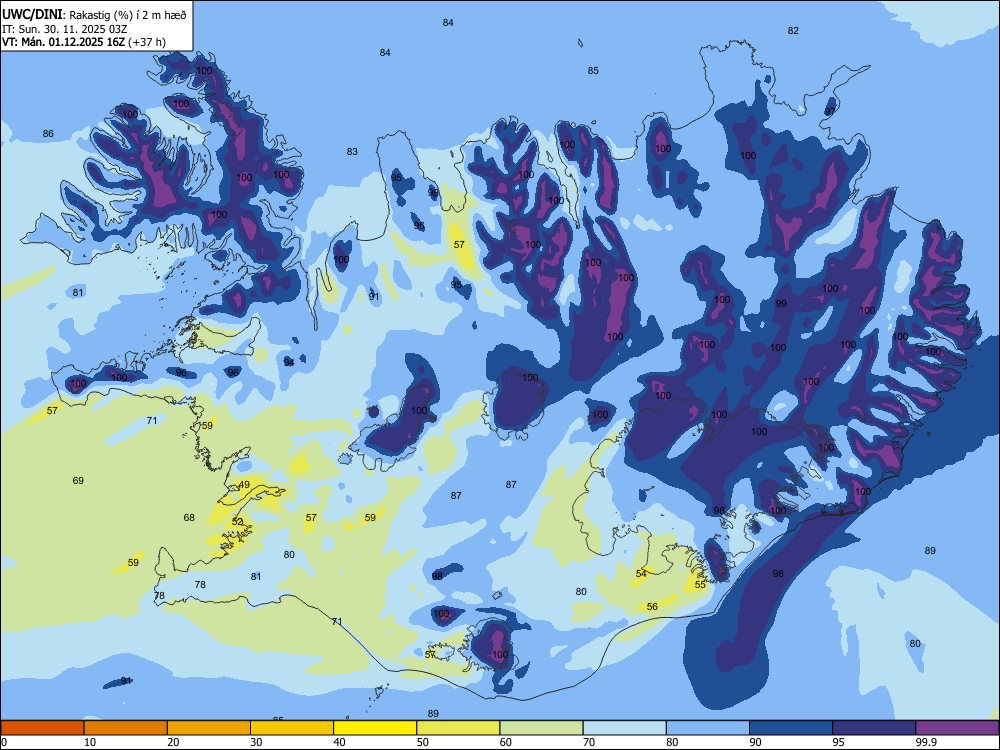The height and width of the screenshot is (750, 1000).
Task: Click the "50" legend scale label
Action: pos(422,742)
